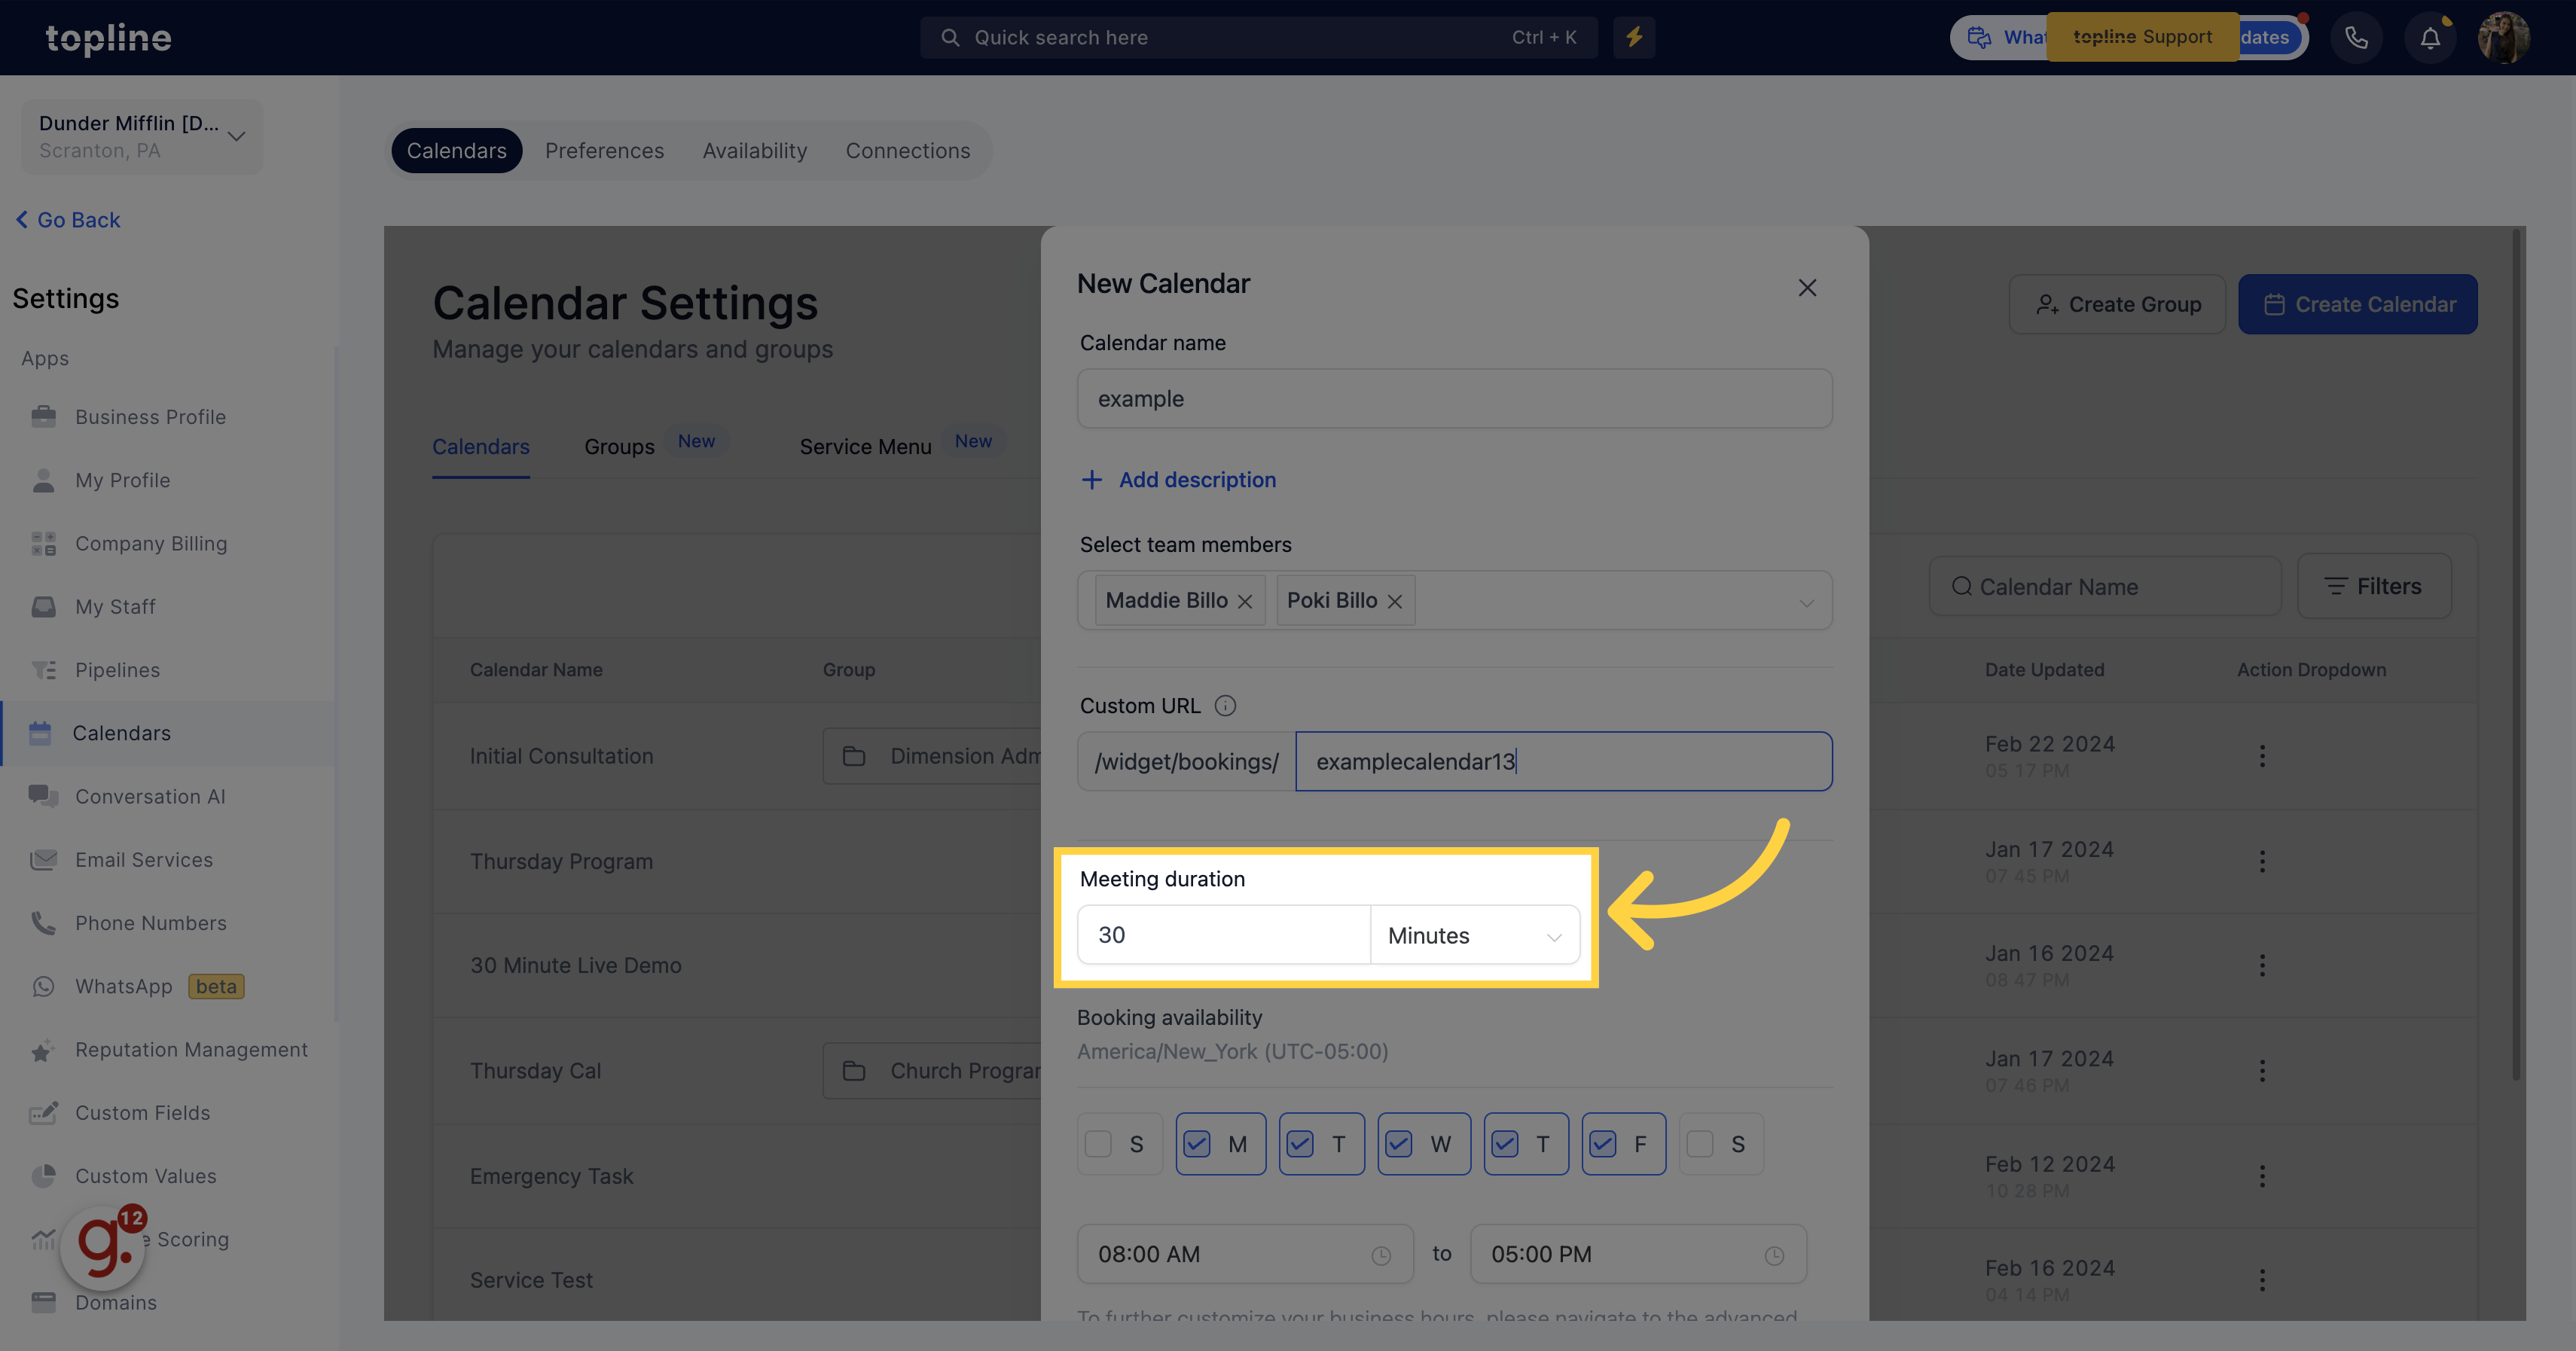Open the Minutes unit dropdown

tap(1475, 936)
